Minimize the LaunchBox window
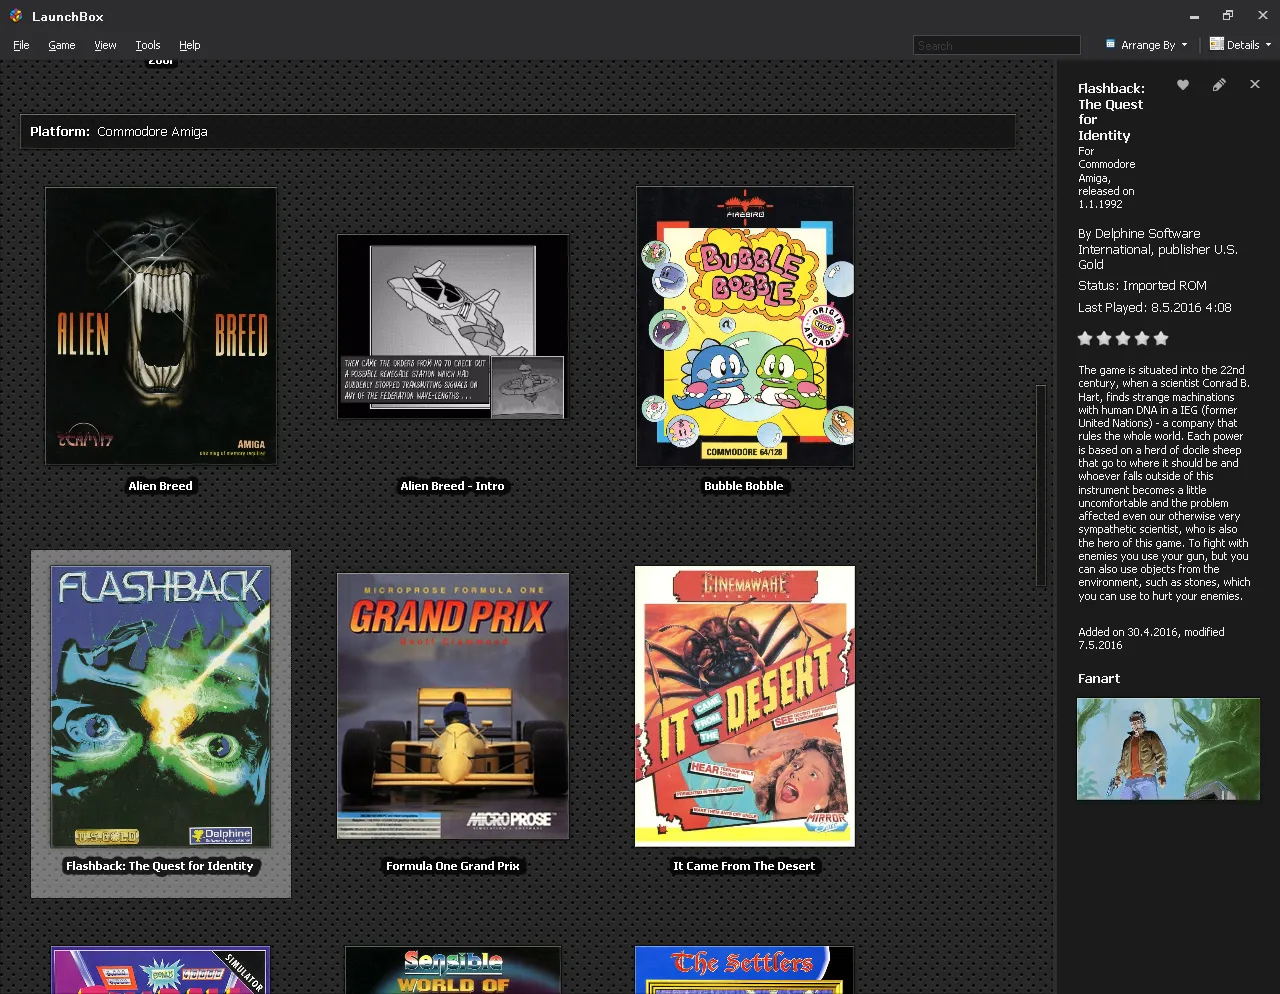This screenshot has width=1280, height=994. [x=1194, y=16]
